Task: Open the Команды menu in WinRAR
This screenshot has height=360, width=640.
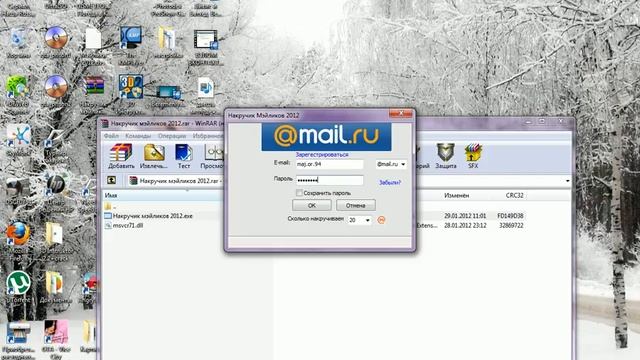Action: (x=138, y=136)
